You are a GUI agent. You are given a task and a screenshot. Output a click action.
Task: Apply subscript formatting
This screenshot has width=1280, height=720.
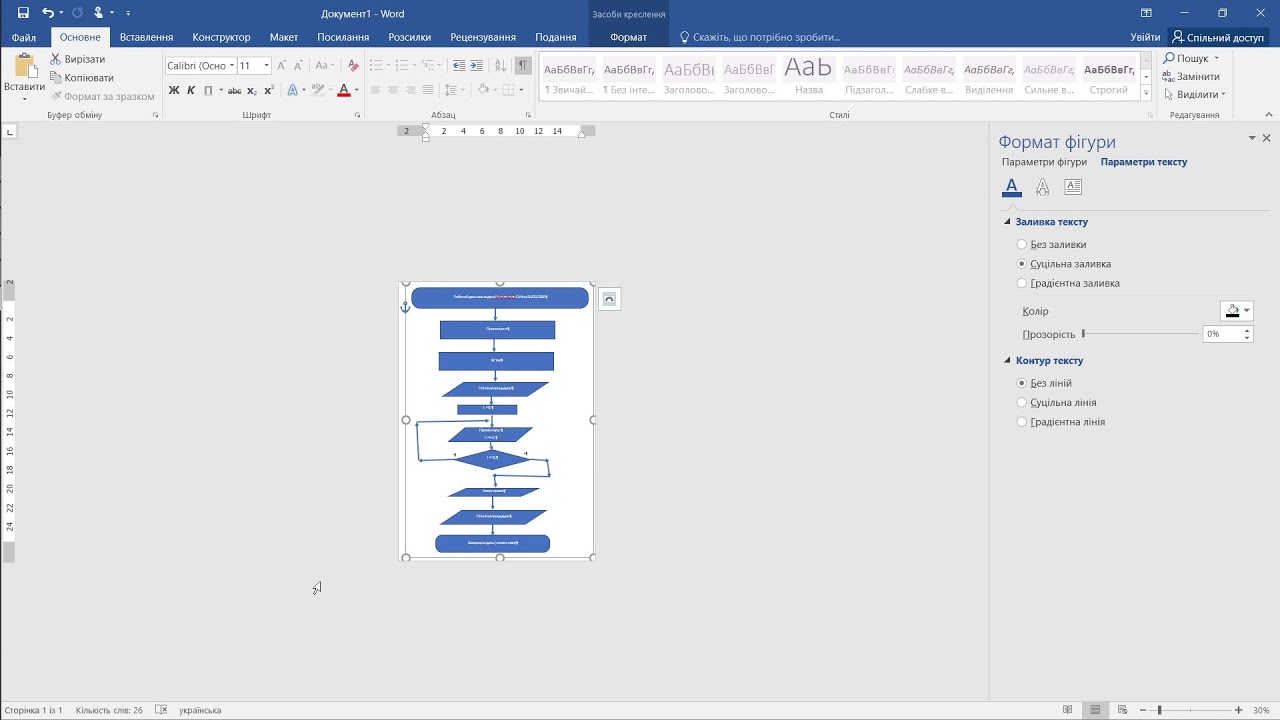pyautogui.click(x=252, y=90)
